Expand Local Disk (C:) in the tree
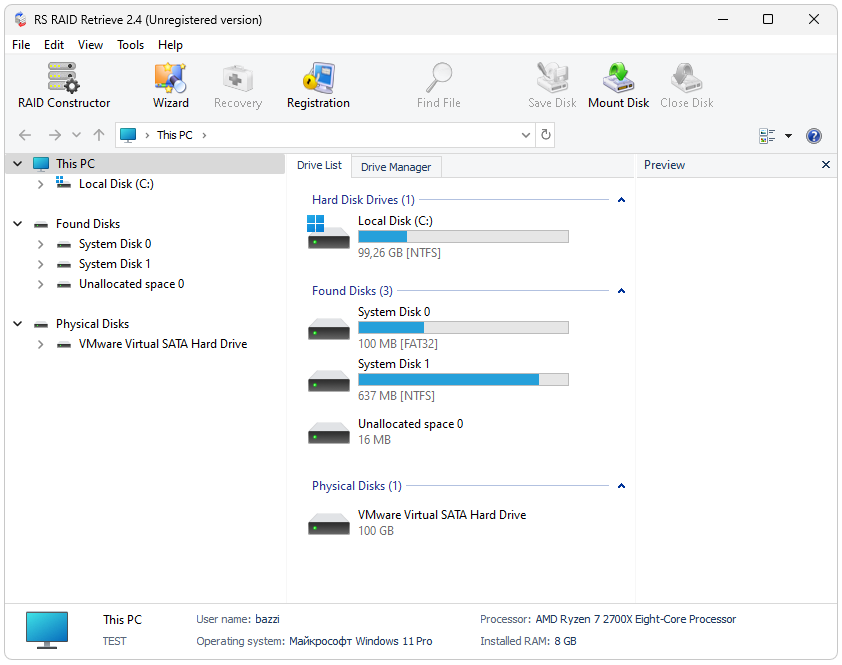Viewport: 842px width, 665px height. (40, 184)
